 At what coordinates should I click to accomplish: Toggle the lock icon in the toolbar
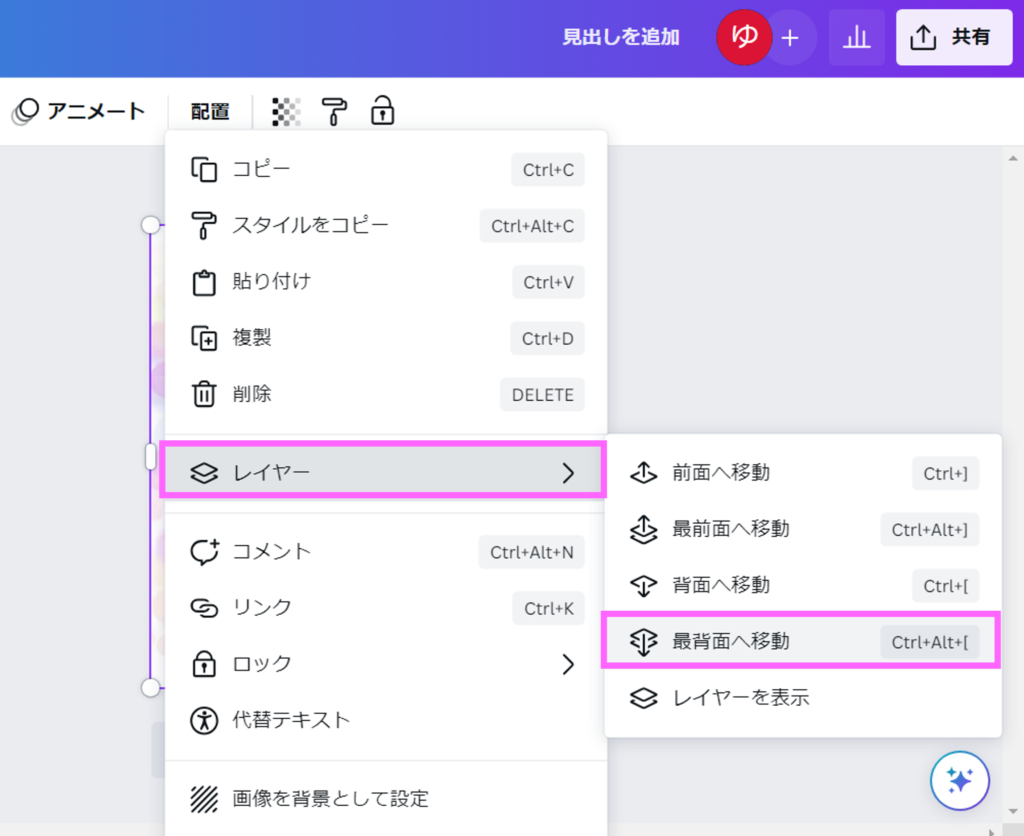[x=382, y=111]
